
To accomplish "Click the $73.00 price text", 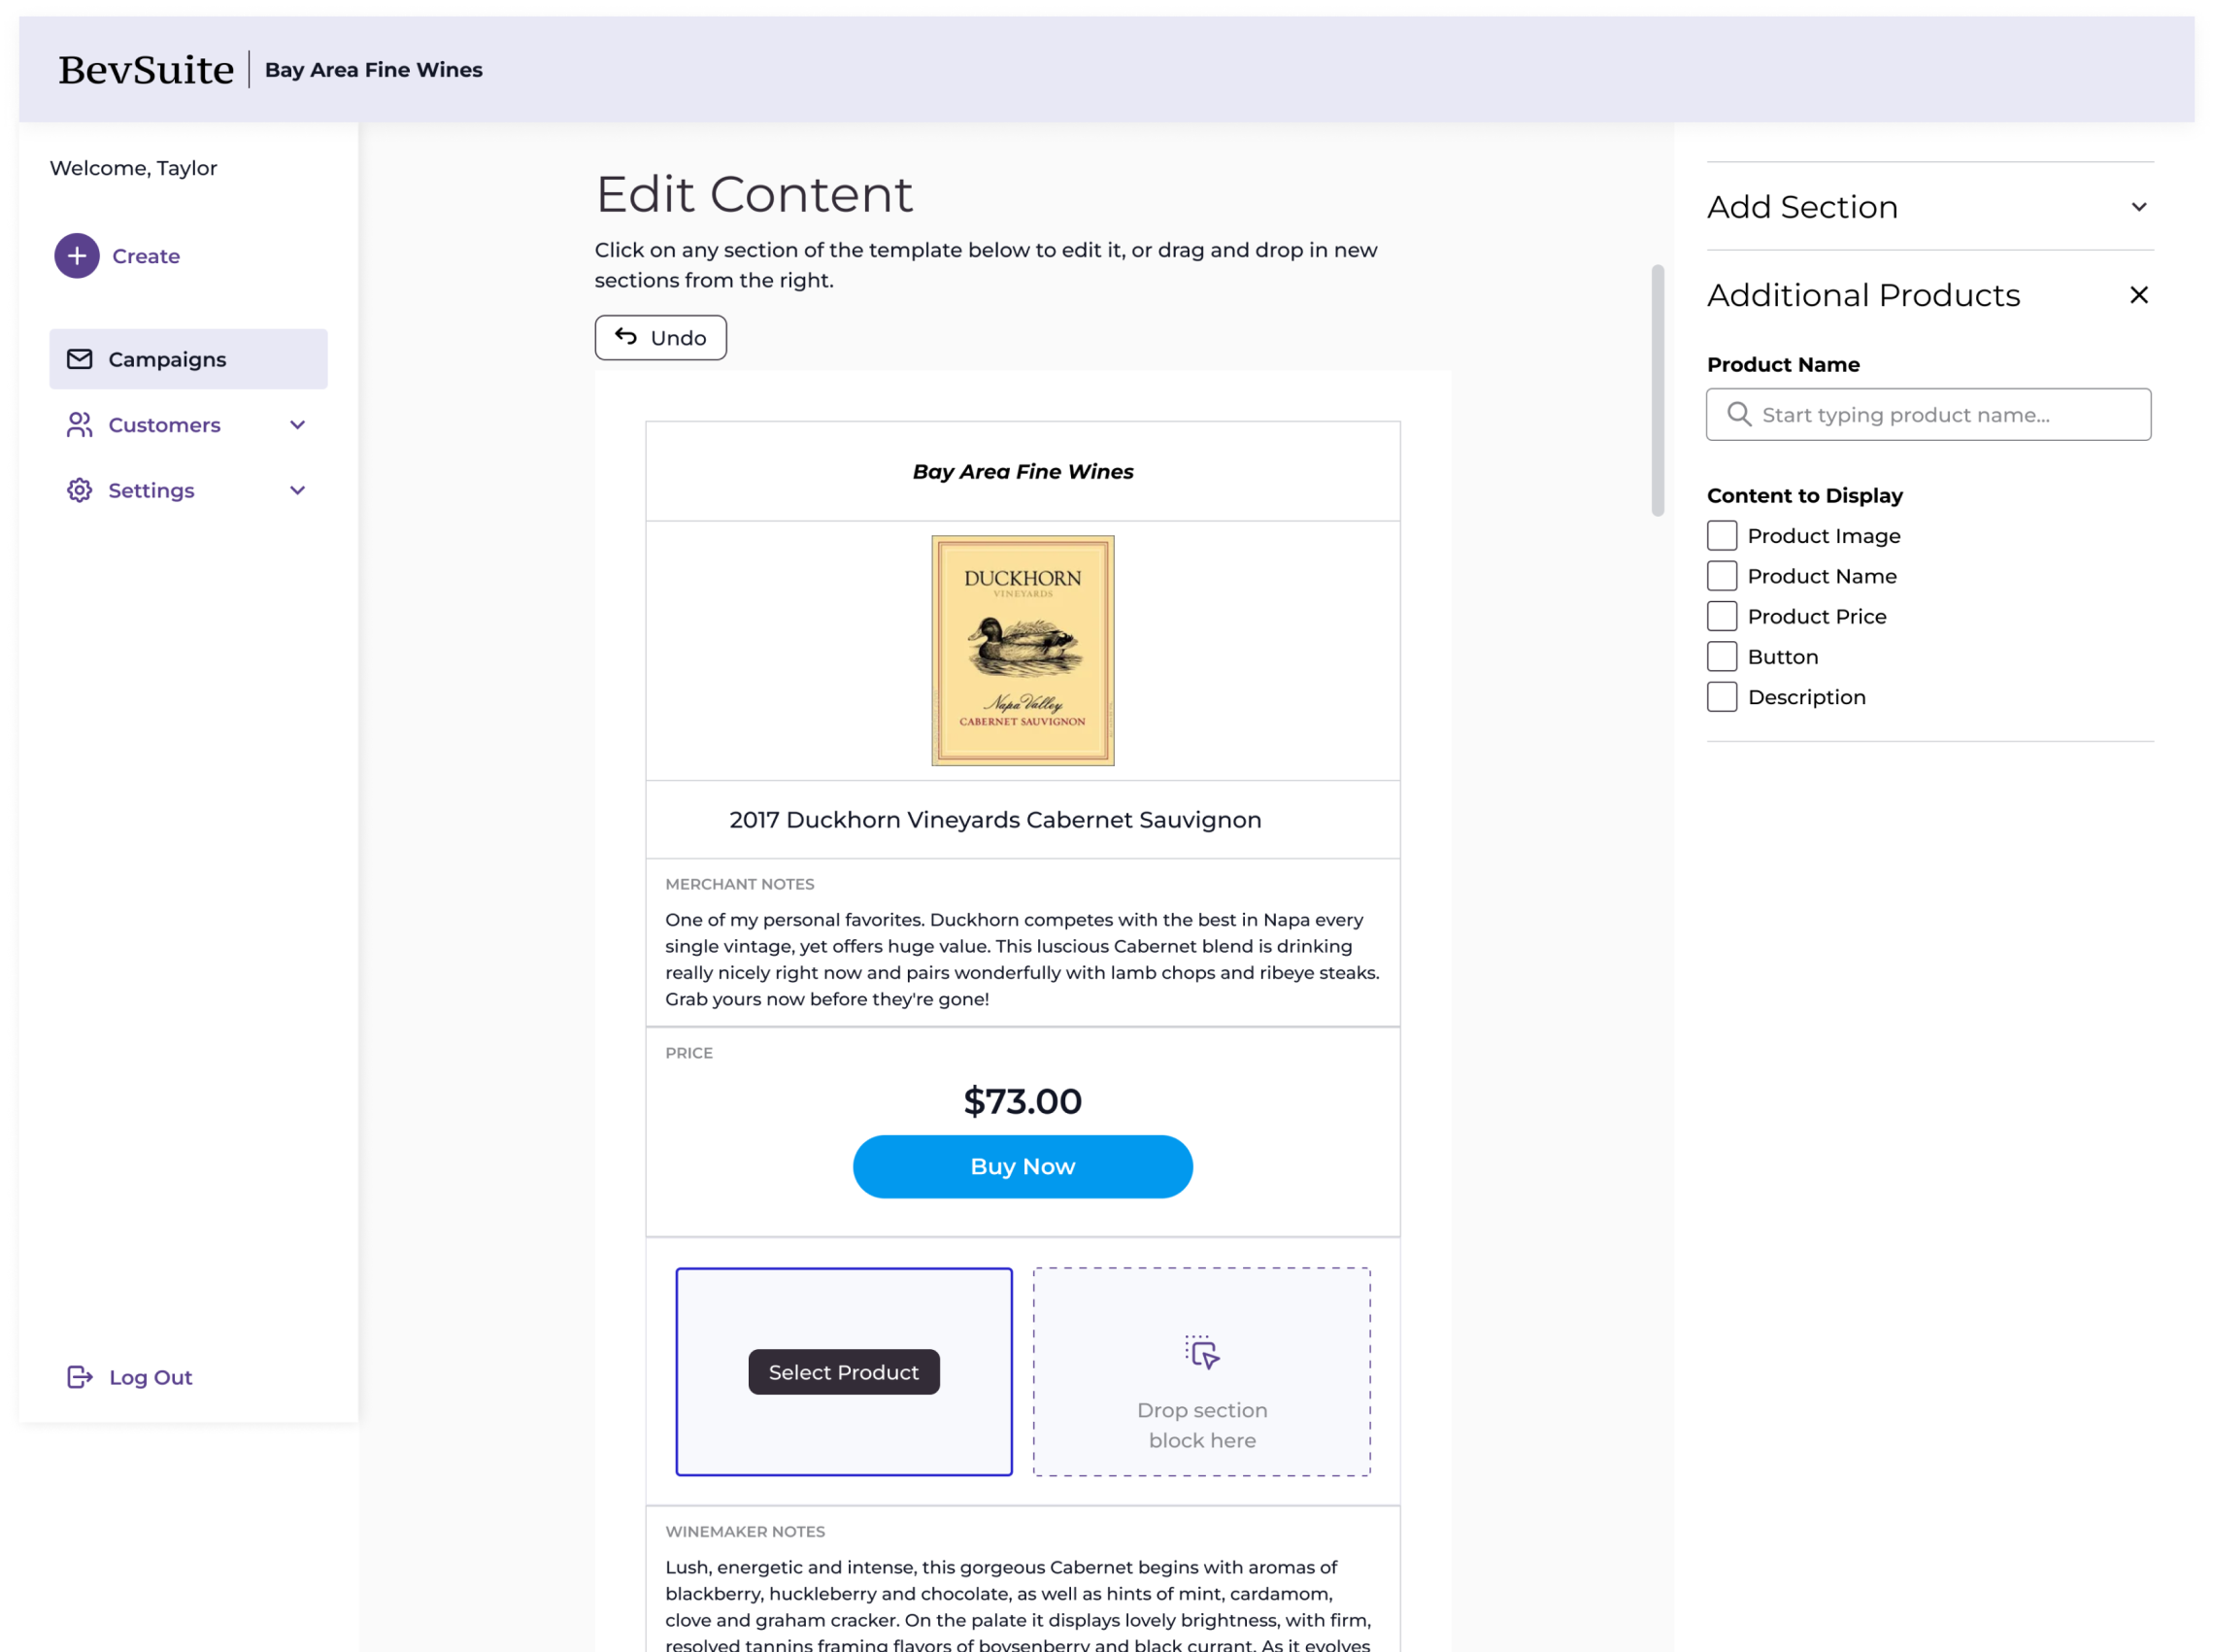I will pyautogui.click(x=1022, y=1101).
